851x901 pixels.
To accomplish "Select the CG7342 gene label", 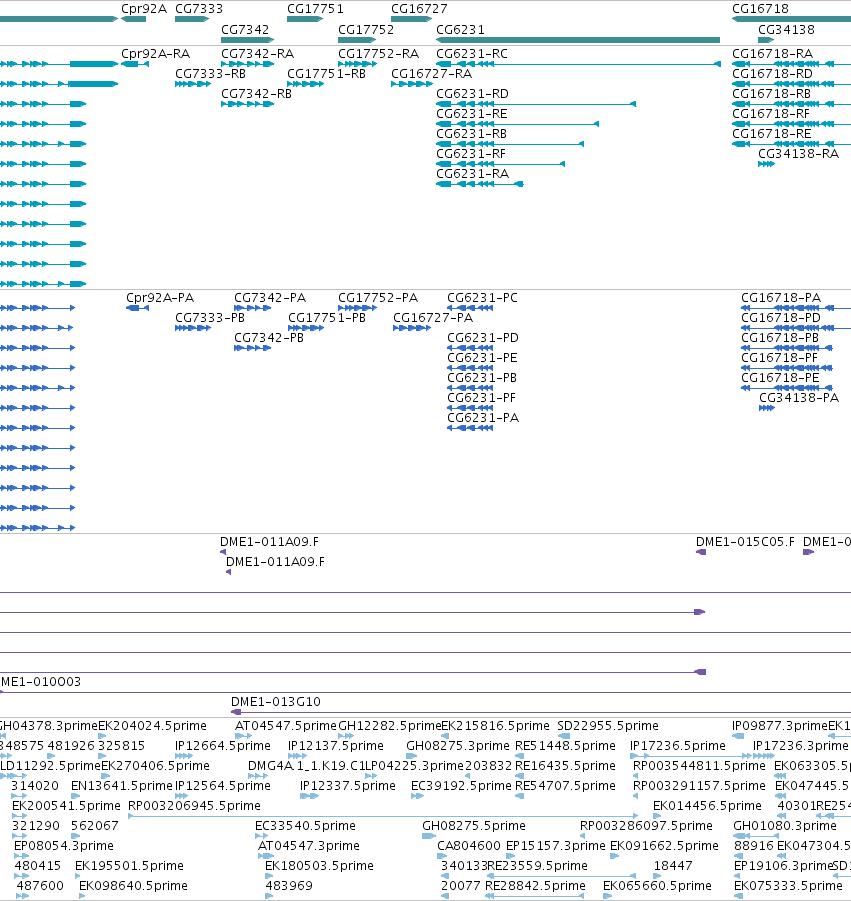I will (x=245, y=29).
